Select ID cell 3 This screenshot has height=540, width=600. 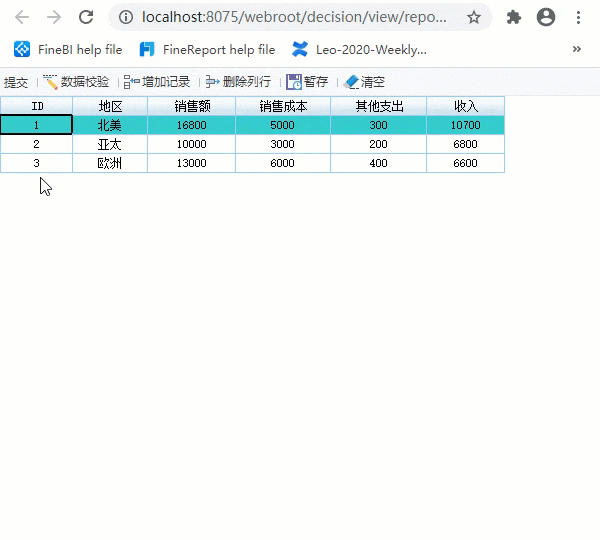tap(36, 163)
